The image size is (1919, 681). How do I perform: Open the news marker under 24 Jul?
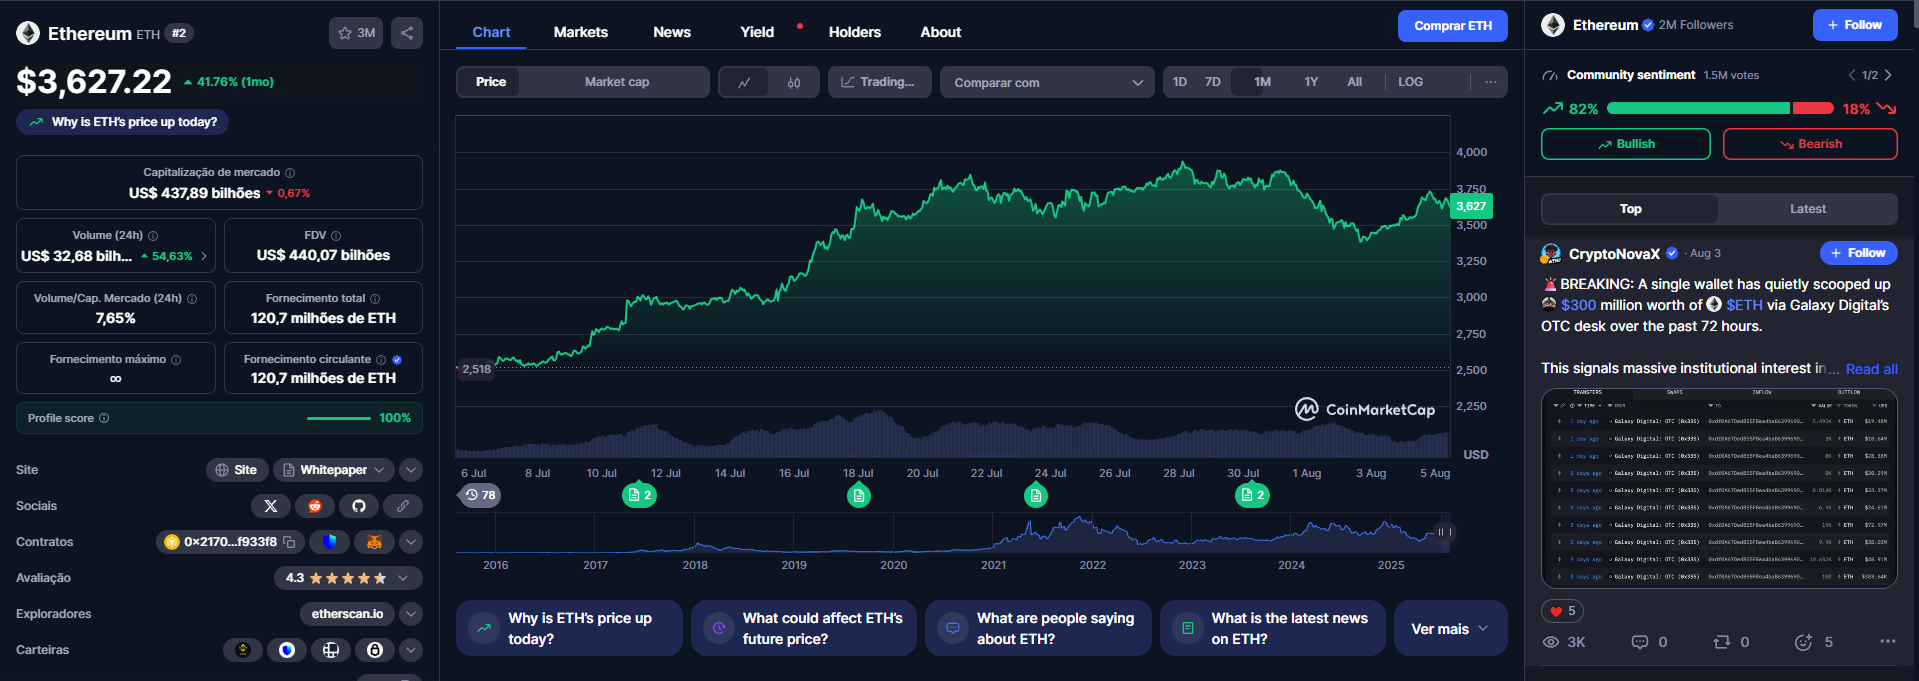[1036, 495]
